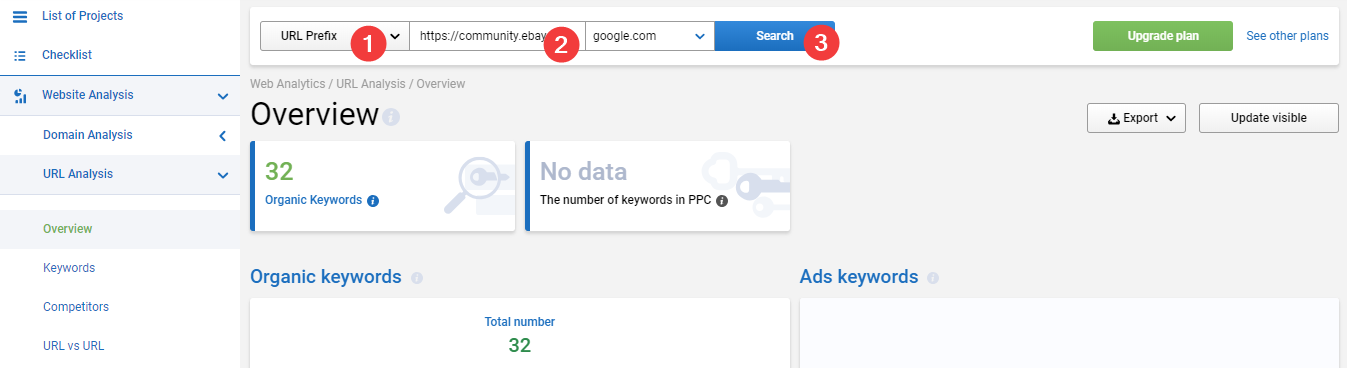The width and height of the screenshot is (1347, 368).
Task: Collapse the Website Analysis section chevron
Action: 223,96
